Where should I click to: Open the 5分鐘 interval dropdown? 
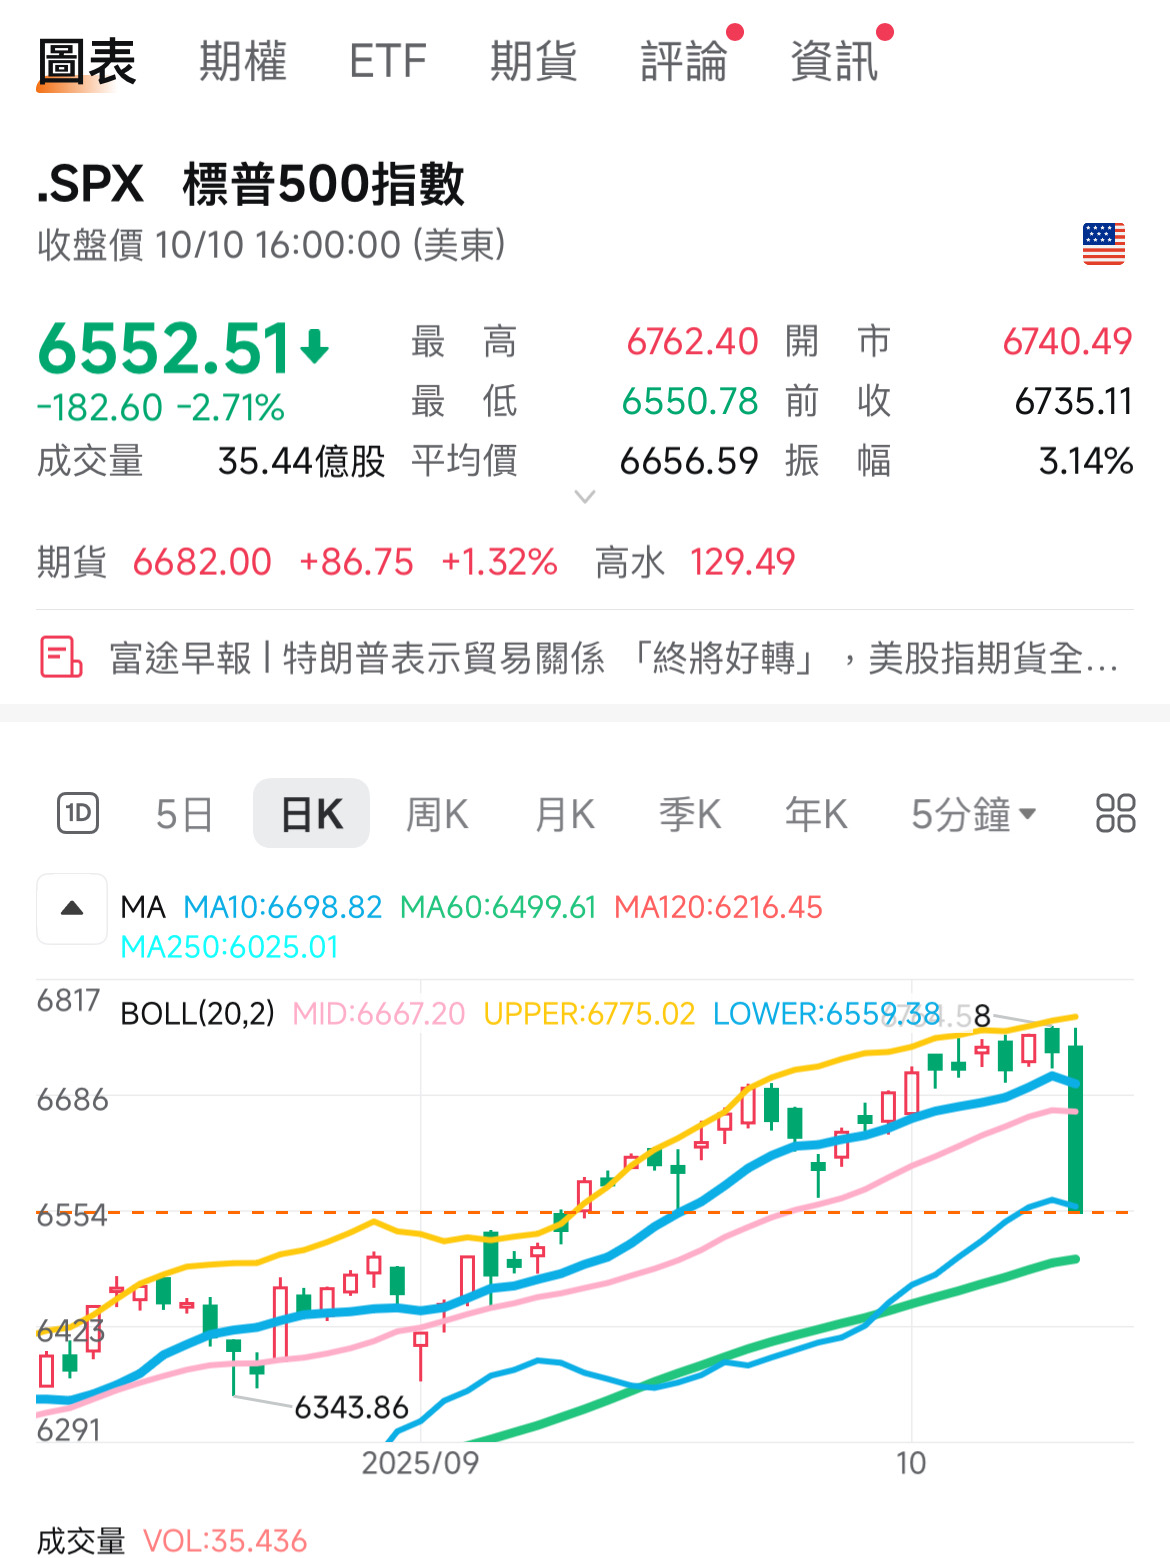[972, 814]
